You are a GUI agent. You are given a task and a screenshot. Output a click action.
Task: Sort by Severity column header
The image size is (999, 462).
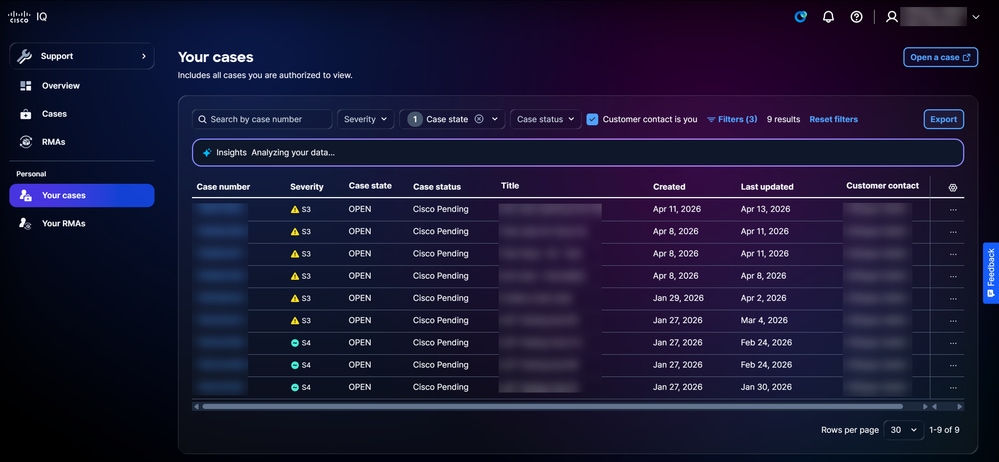pyautogui.click(x=306, y=187)
